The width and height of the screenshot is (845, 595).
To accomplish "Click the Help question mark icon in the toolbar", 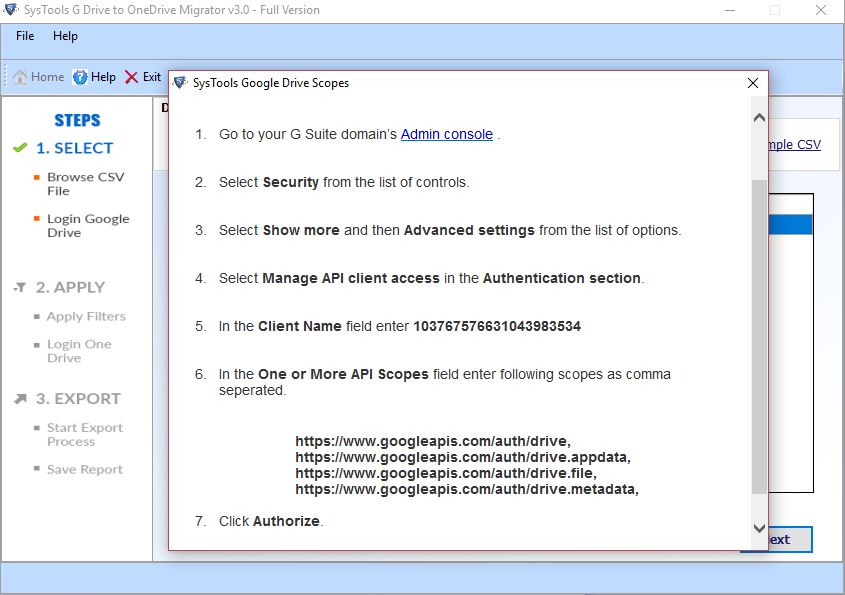I will (x=80, y=77).
